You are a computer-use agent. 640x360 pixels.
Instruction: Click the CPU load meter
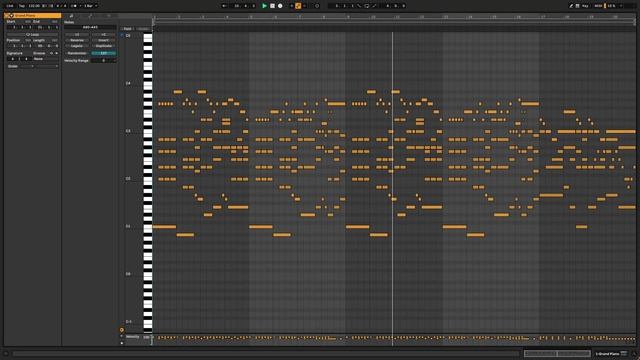pos(611,6)
